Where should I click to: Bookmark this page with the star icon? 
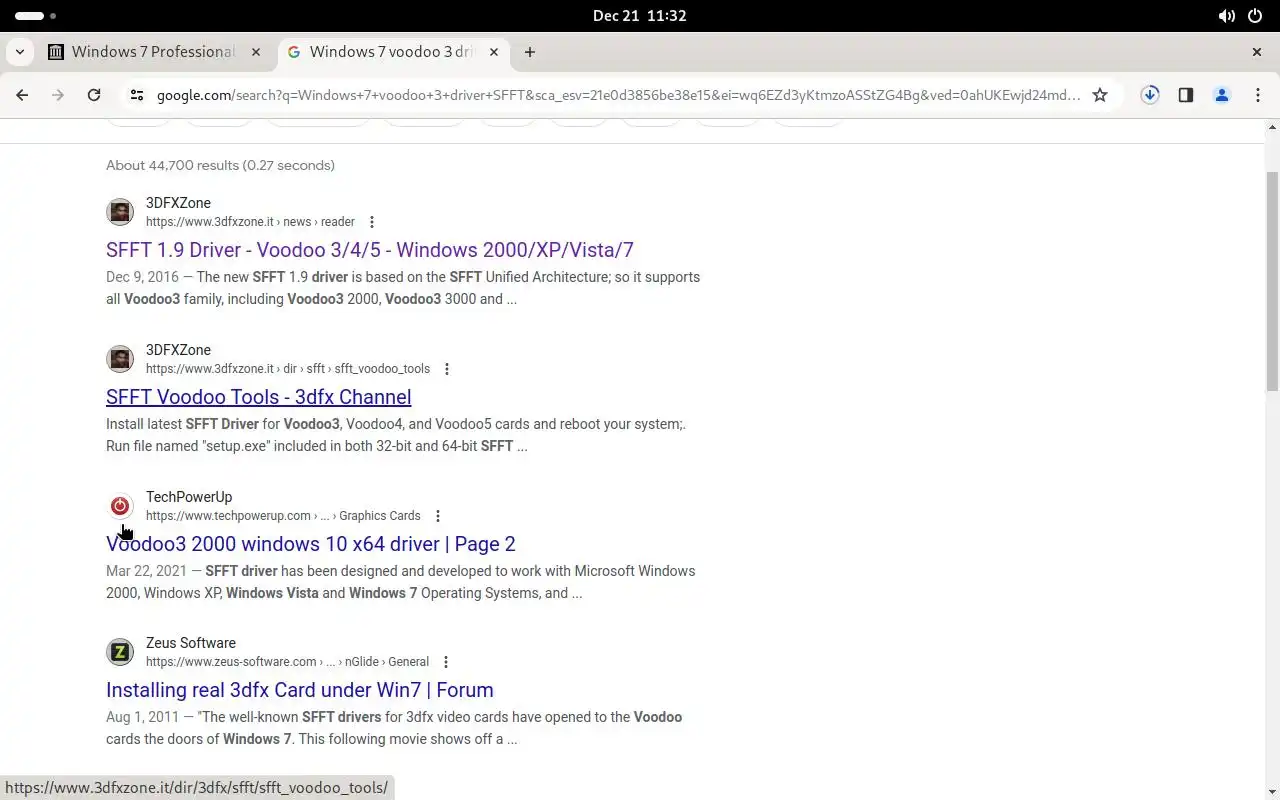1100,95
